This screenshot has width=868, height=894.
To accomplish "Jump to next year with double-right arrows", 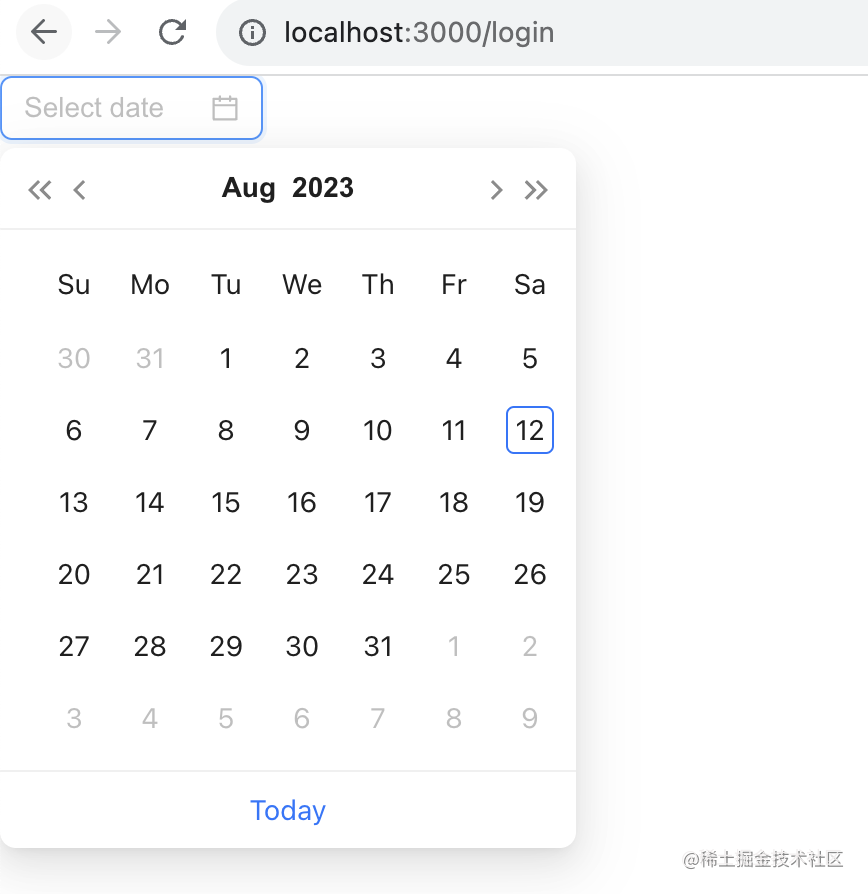I will (536, 190).
